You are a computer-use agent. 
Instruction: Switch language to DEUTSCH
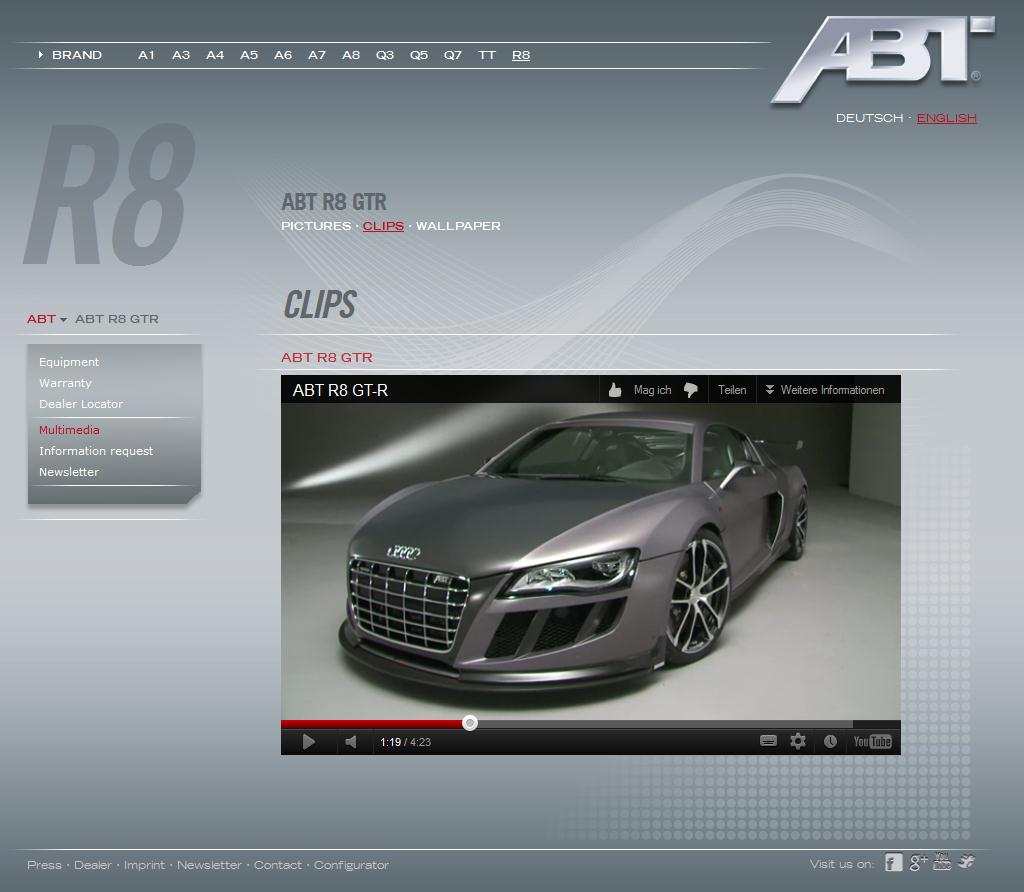[869, 118]
